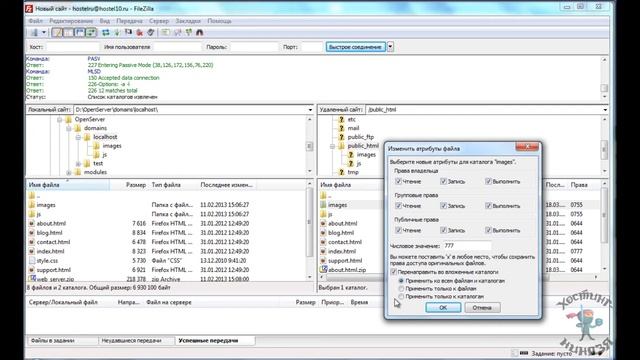Confirm attributes with OK button
The width and height of the screenshot is (640, 360).
tap(443, 308)
